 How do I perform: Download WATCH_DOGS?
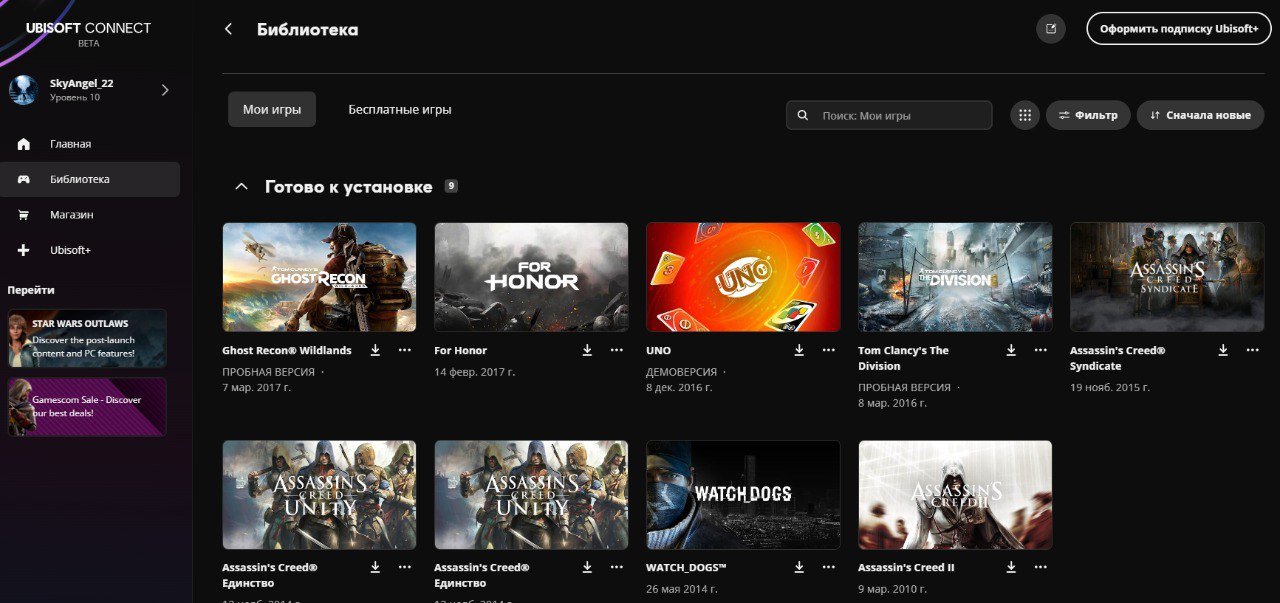[799, 567]
